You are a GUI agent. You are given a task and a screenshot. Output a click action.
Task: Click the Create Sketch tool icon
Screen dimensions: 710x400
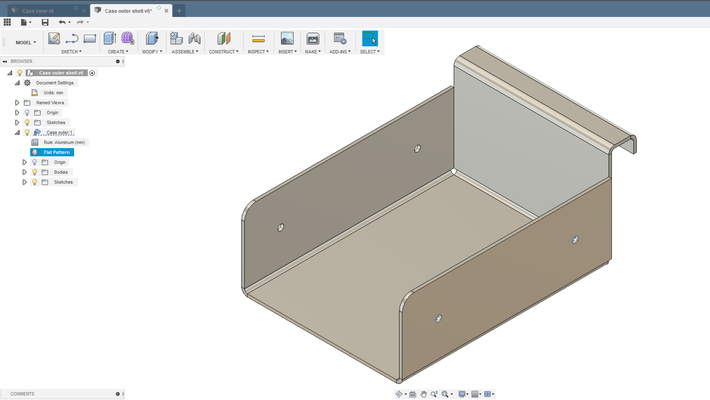pyautogui.click(x=54, y=39)
